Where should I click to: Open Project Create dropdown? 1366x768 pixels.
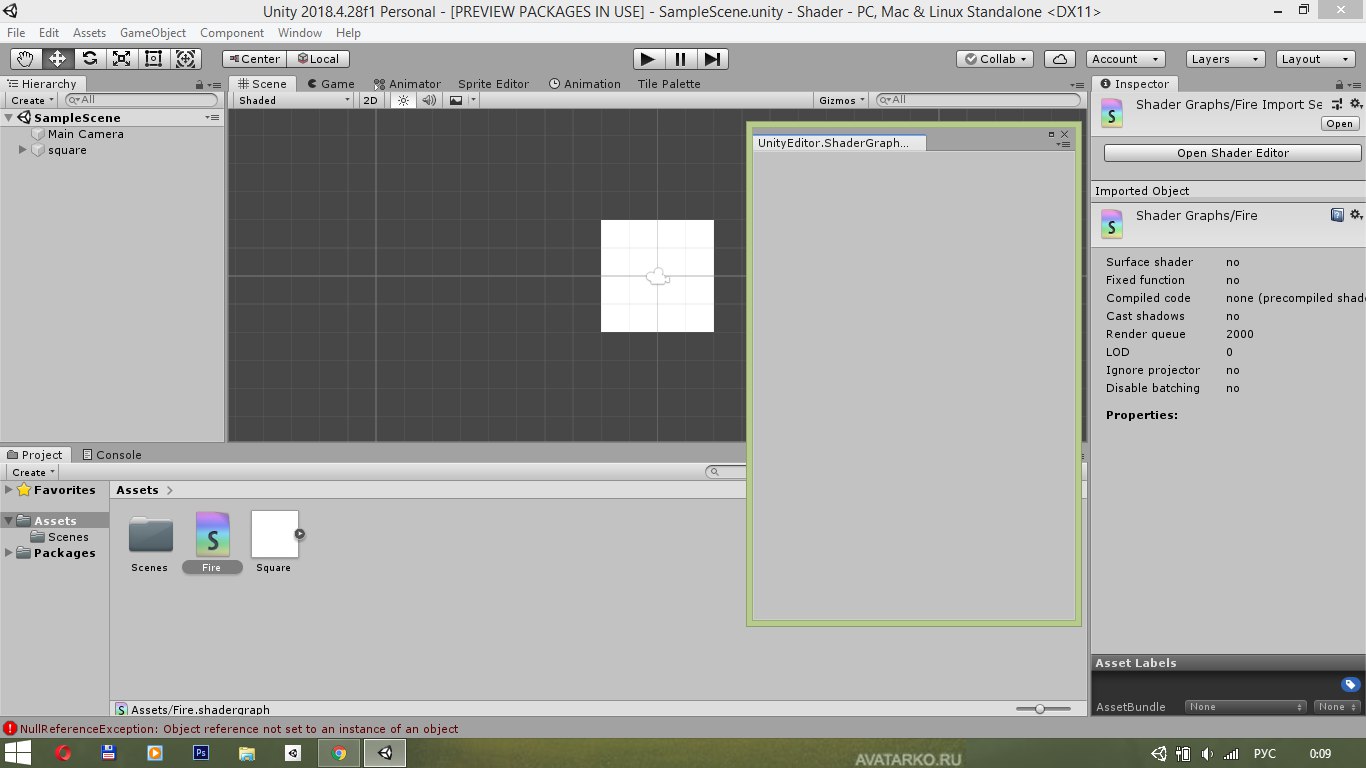pos(33,472)
